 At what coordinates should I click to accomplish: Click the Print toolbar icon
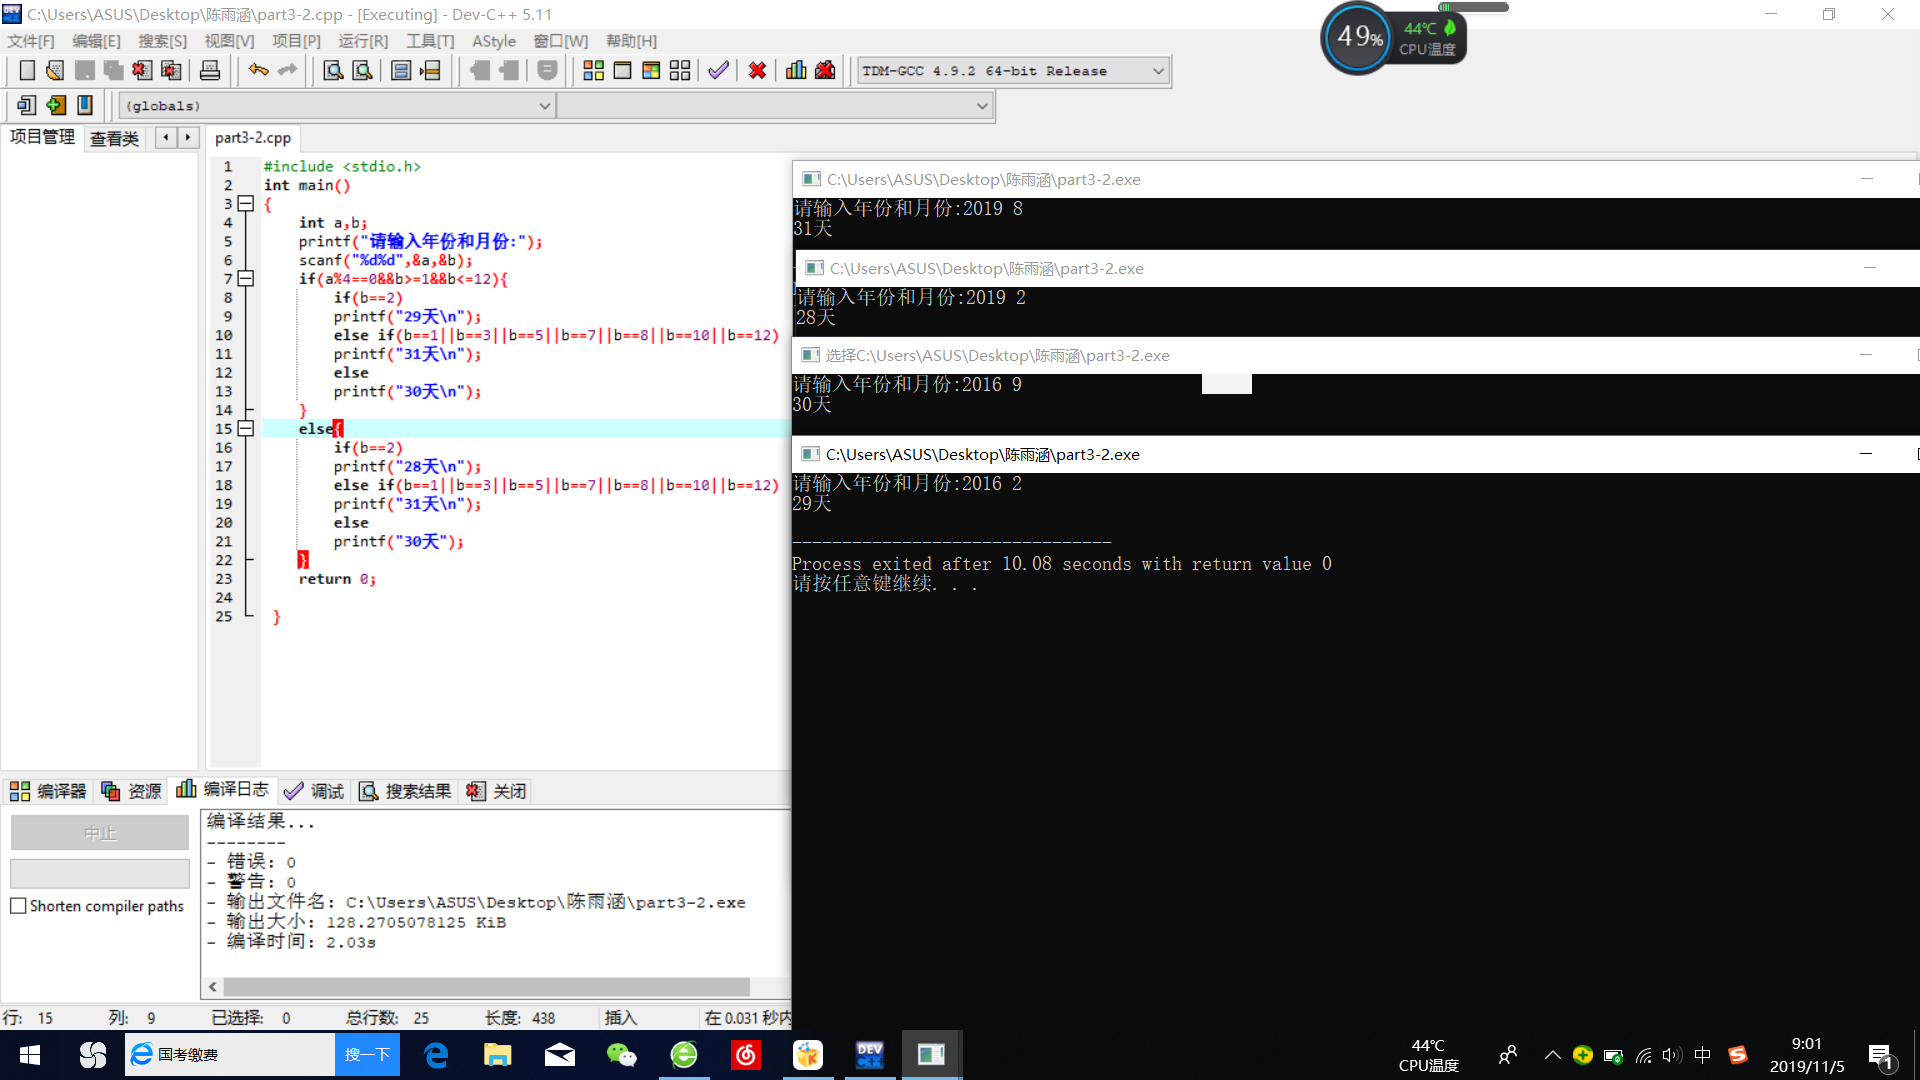click(x=210, y=71)
